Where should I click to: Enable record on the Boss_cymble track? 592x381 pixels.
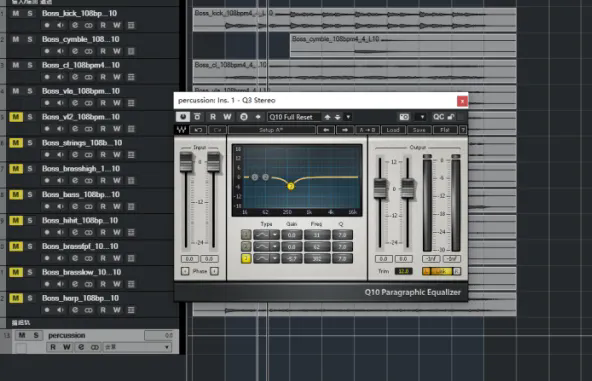[x=47, y=51]
